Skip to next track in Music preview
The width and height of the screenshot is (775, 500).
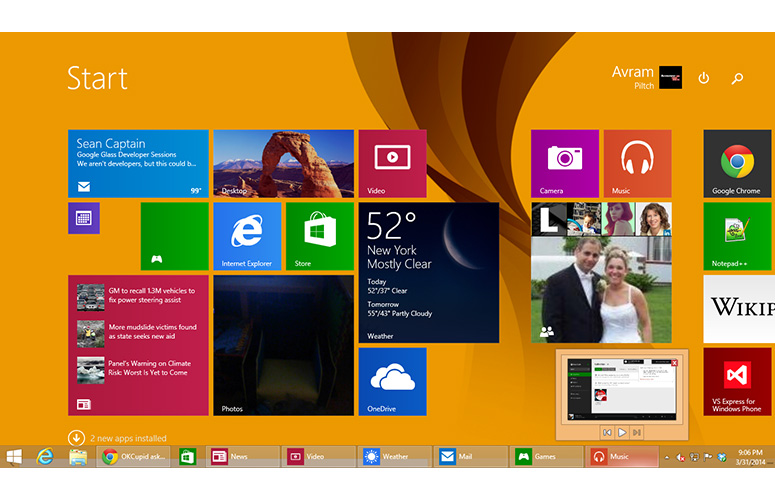(x=637, y=433)
